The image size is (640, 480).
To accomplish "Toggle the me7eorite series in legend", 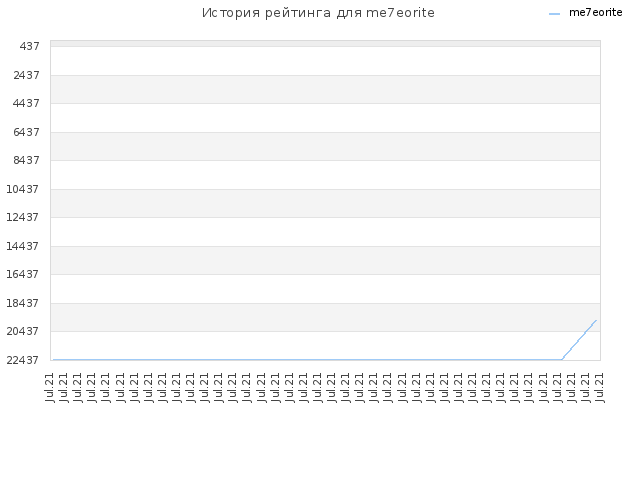I will click(x=595, y=13).
